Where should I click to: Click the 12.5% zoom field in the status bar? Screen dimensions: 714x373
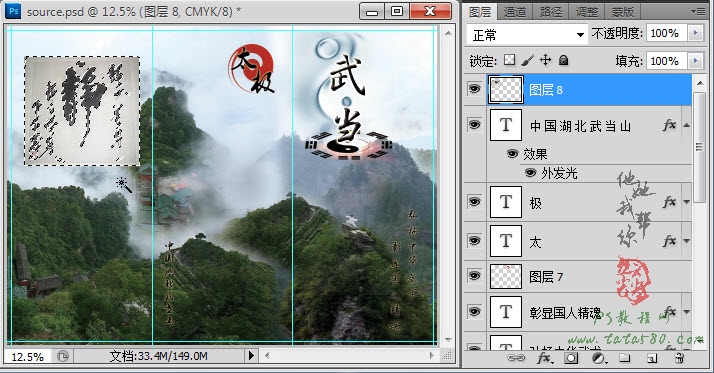point(27,356)
